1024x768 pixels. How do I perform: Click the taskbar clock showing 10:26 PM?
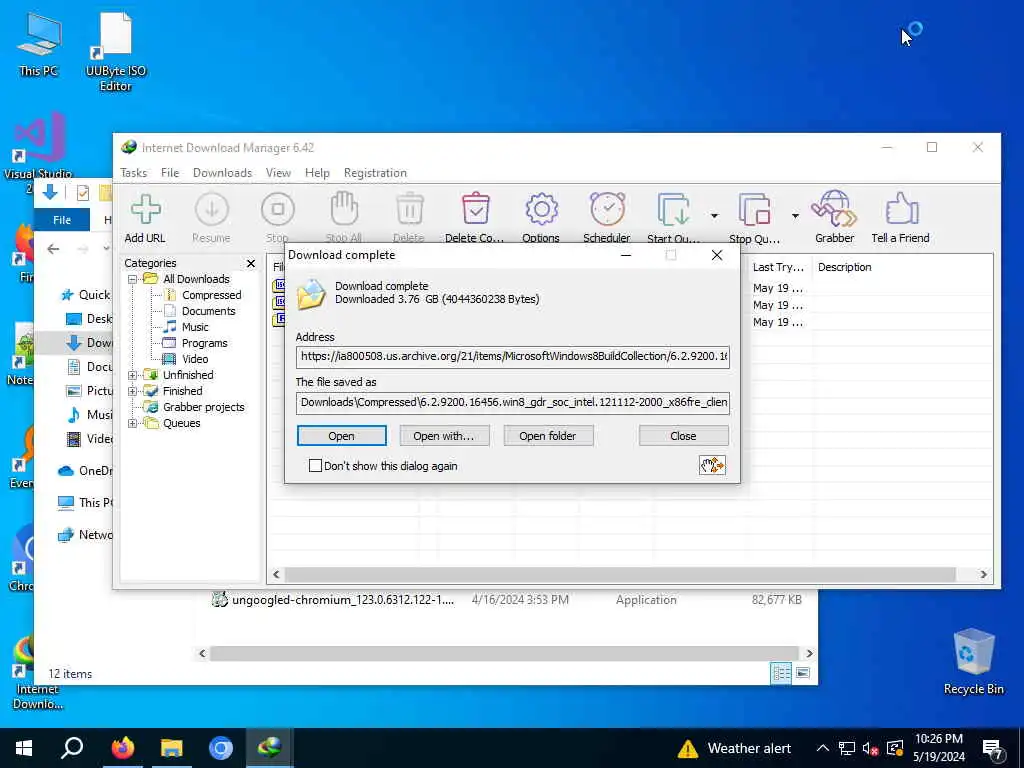[x=938, y=748]
